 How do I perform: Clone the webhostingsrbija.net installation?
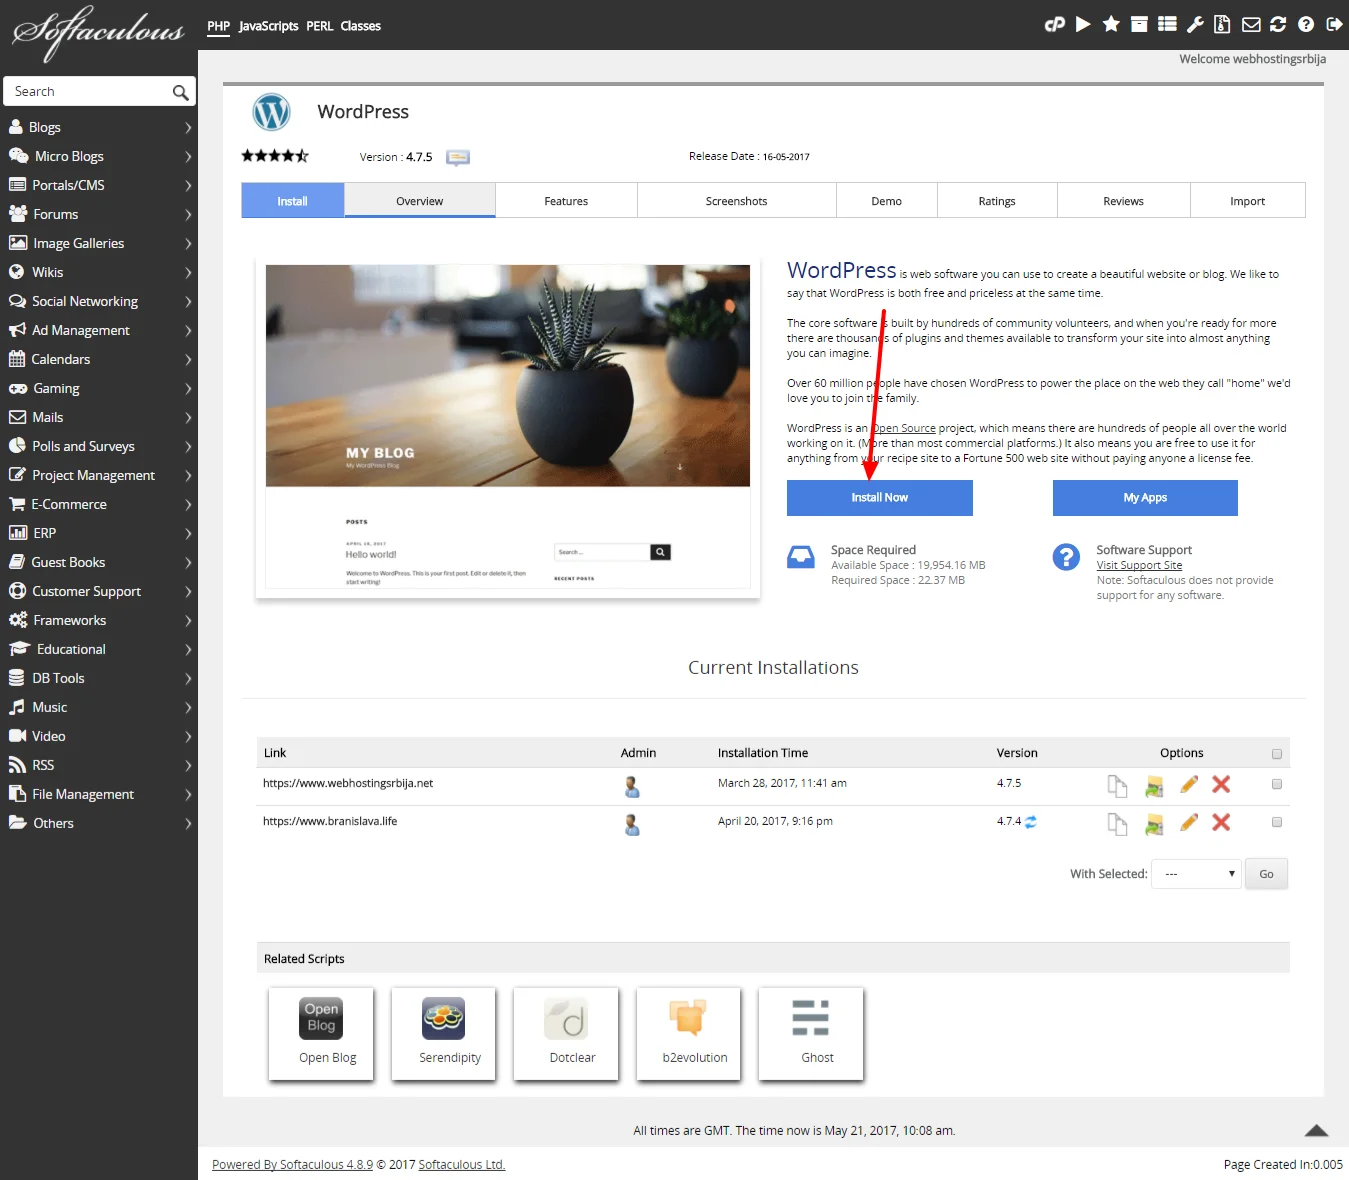pyautogui.click(x=1117, y=786)
